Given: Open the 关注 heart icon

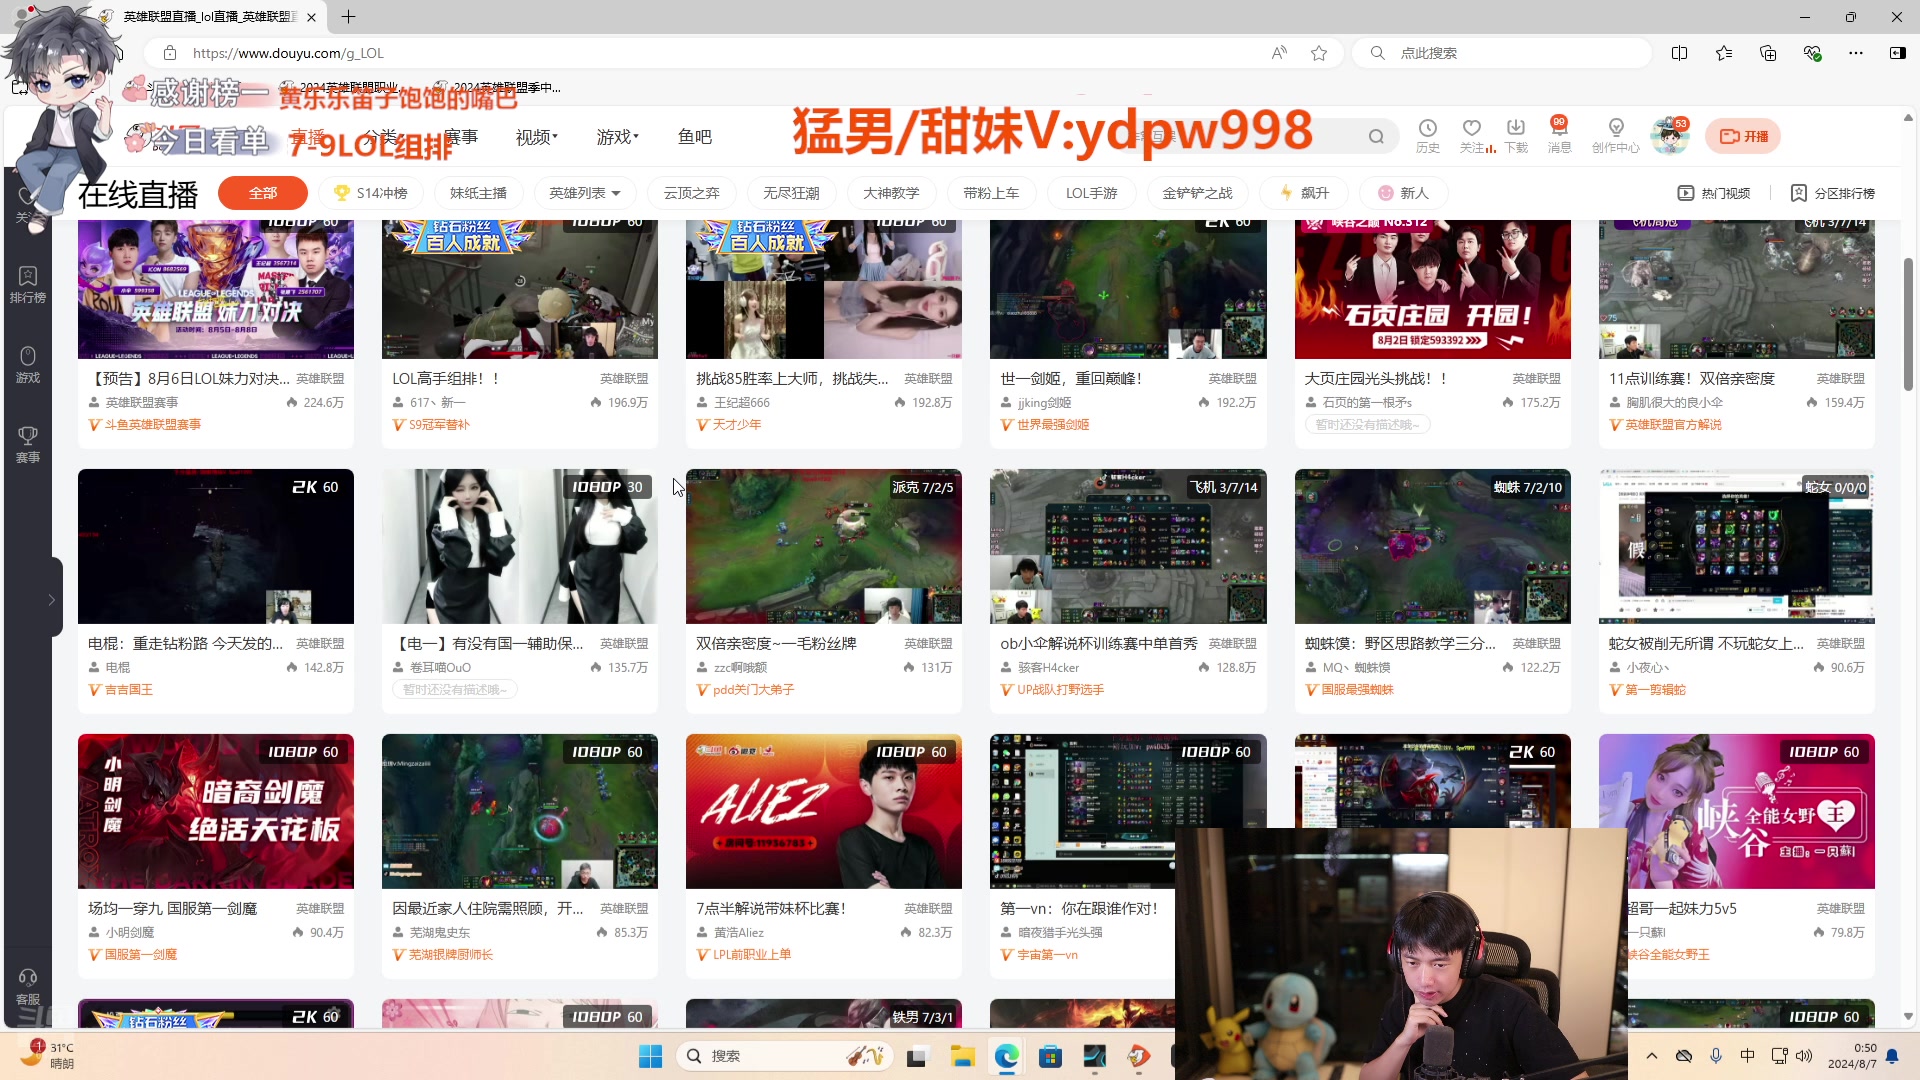Looking at the screenshot, I should 1472,136.
